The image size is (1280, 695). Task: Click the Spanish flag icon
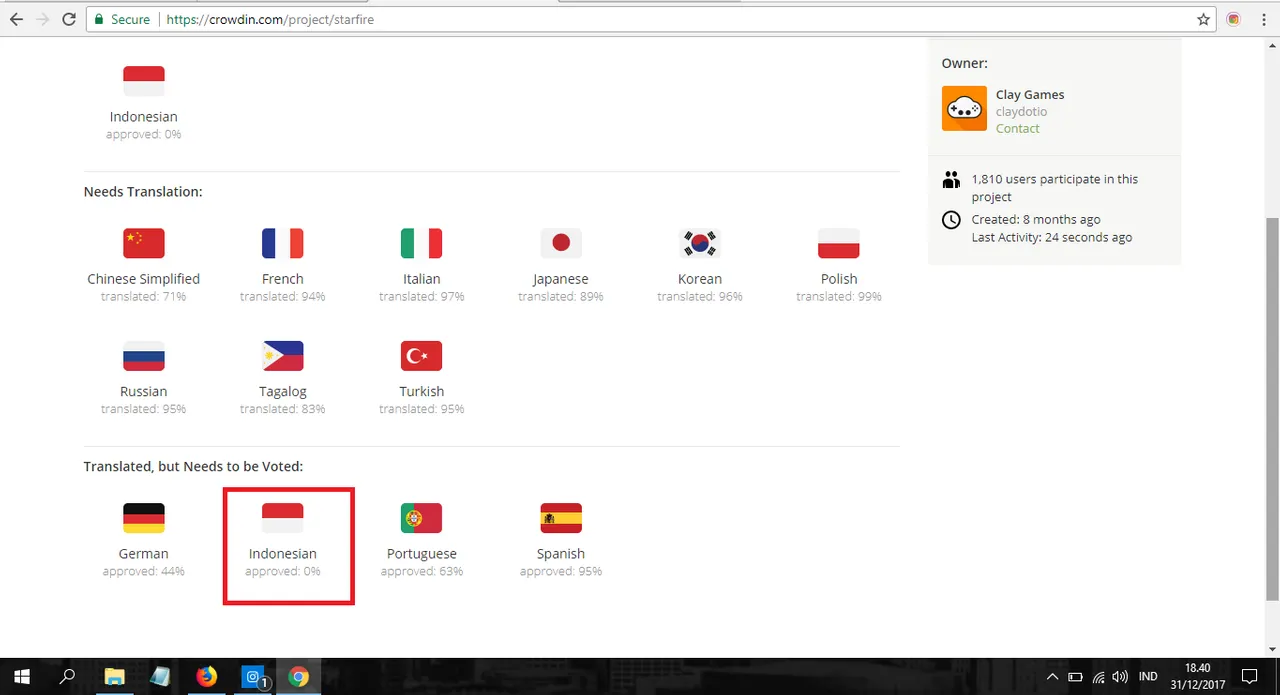point(561,518)
